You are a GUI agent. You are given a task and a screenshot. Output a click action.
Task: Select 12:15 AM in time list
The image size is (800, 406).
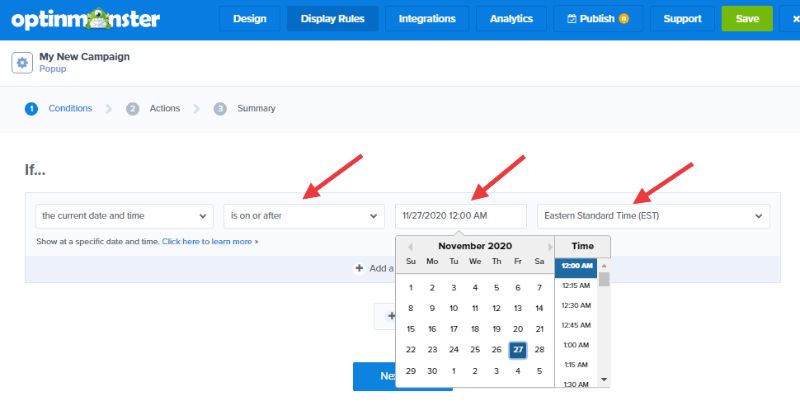tap(576, 286)
